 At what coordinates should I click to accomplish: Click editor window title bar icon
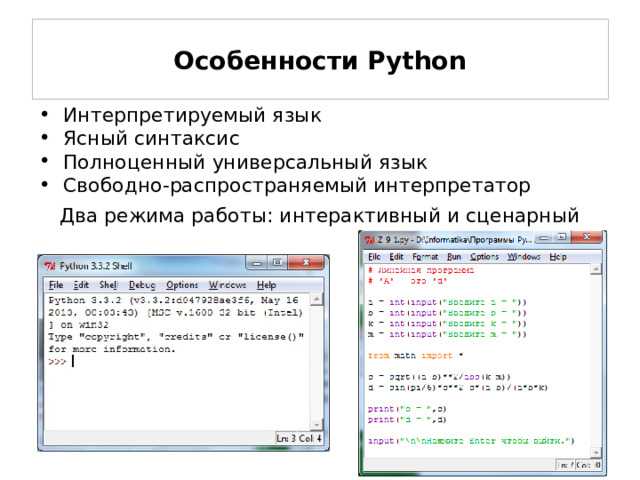click(x=369, y=240)
